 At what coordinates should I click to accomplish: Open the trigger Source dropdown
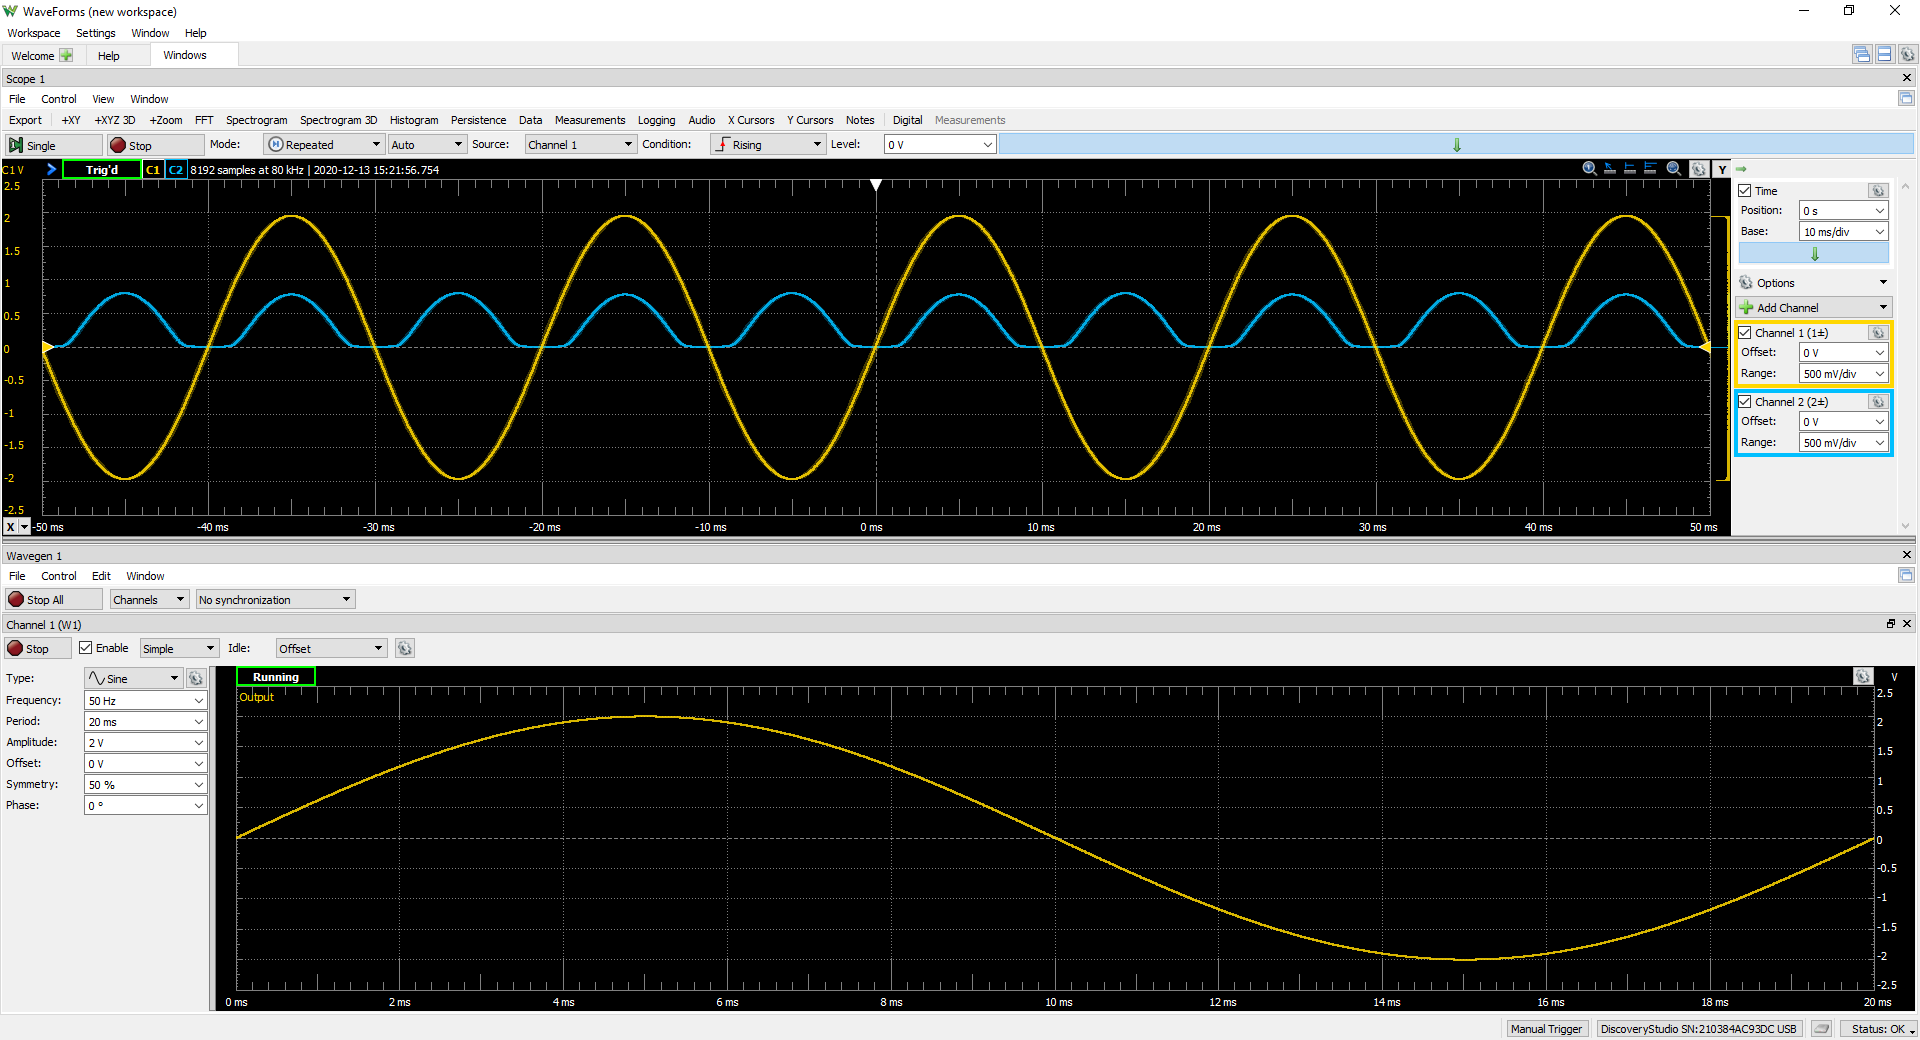(x=580, y=145)
